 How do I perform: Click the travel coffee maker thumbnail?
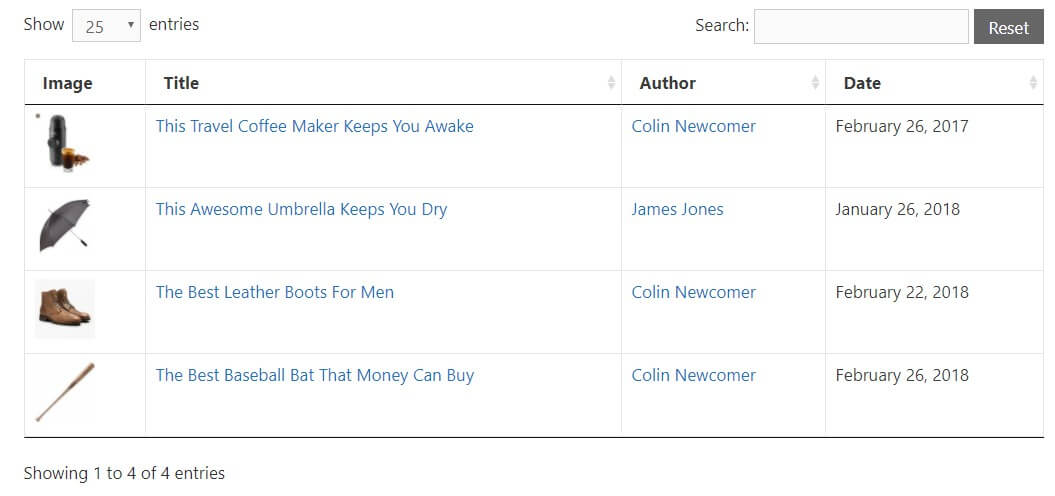click(65, 144)
